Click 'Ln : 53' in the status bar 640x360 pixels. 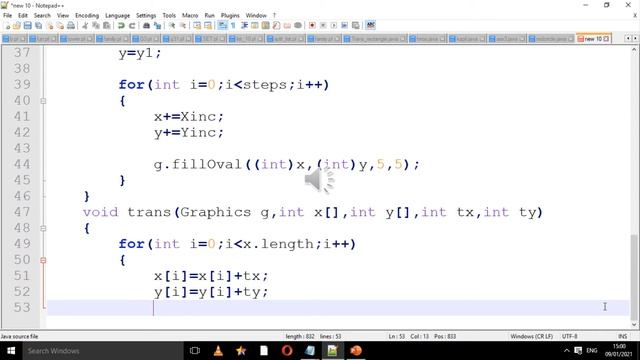[396, 336]
